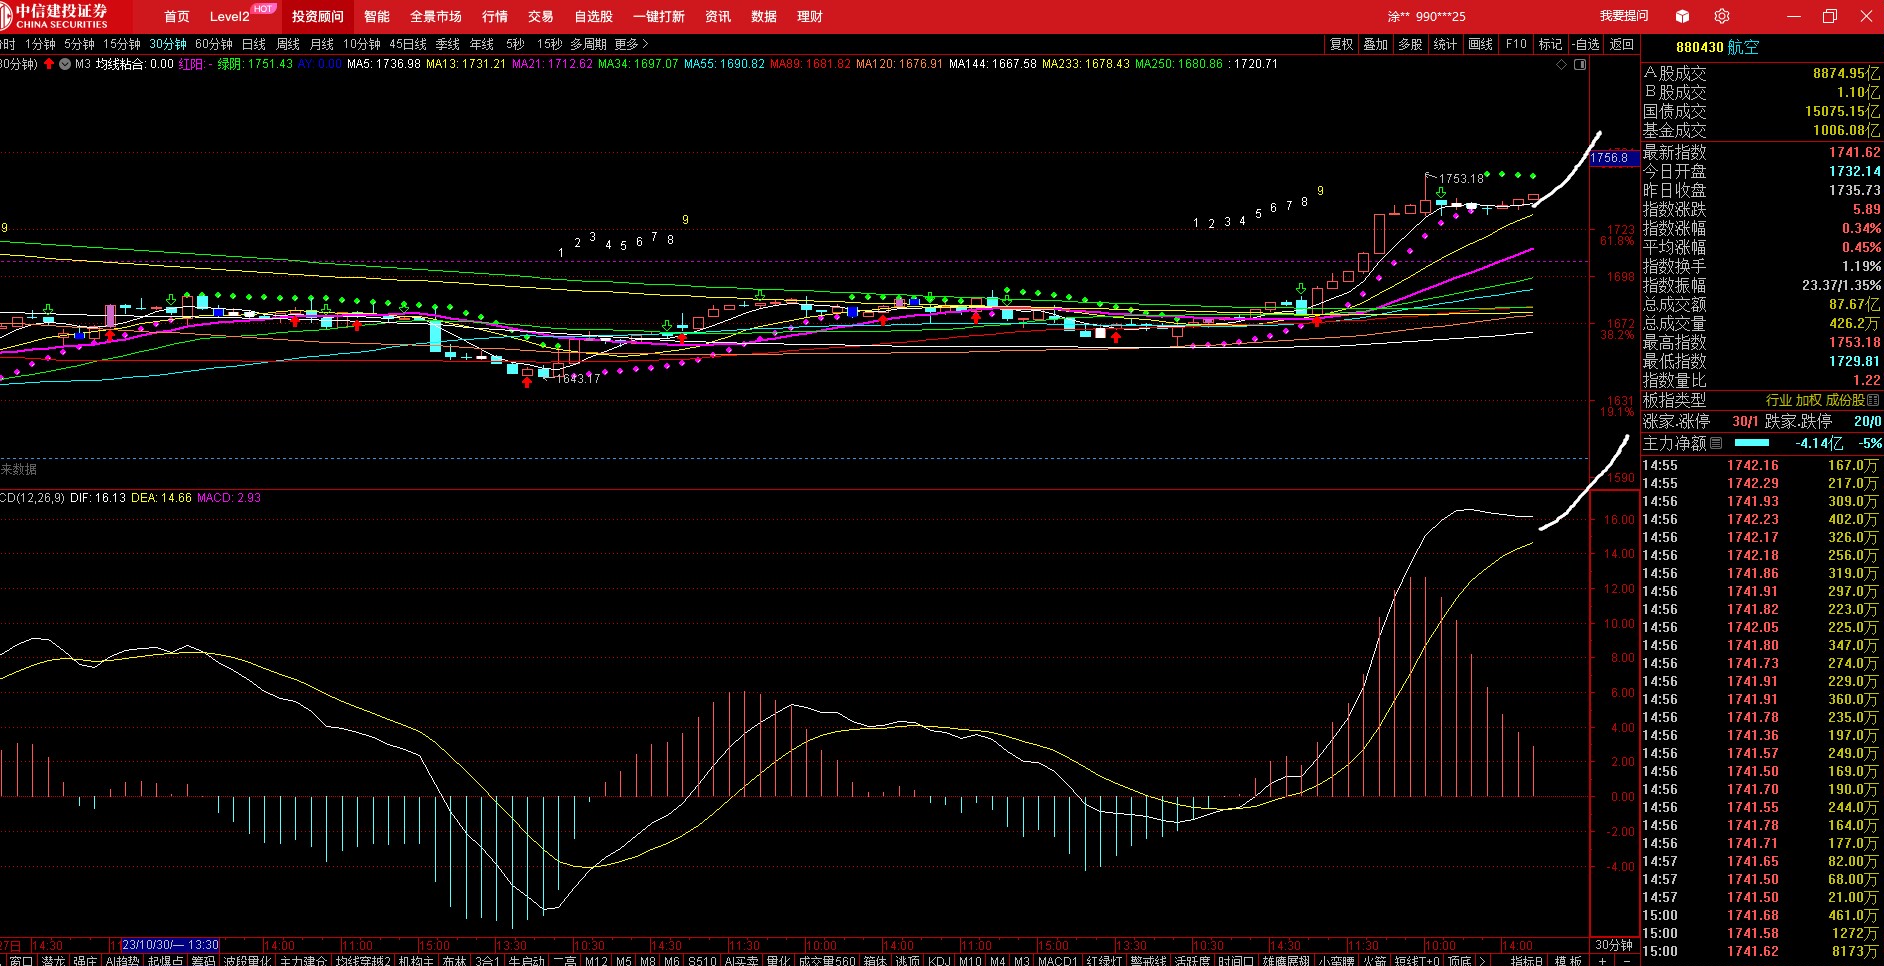Click the HOT badge beside Level2
The image size is (1884, 966).
263,8
